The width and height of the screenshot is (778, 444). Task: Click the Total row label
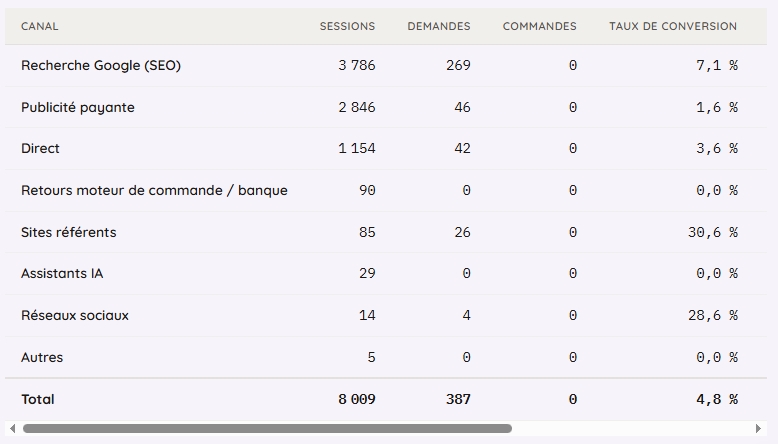coord(38,399)
